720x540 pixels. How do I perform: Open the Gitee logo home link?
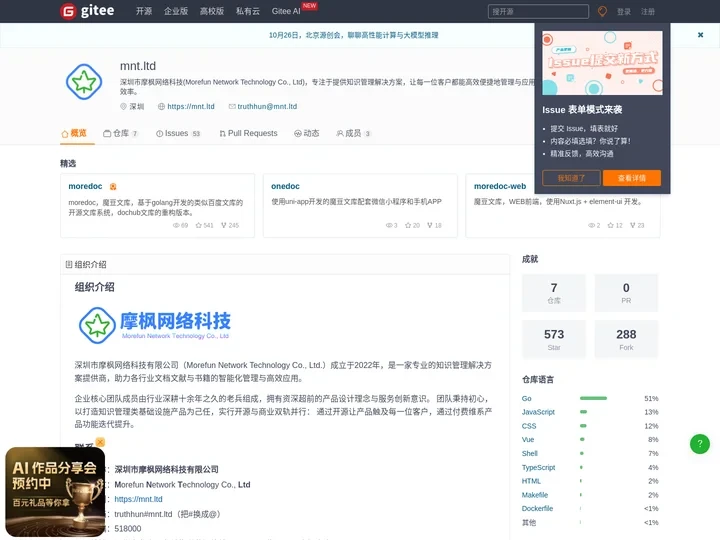tap(87, 11)
